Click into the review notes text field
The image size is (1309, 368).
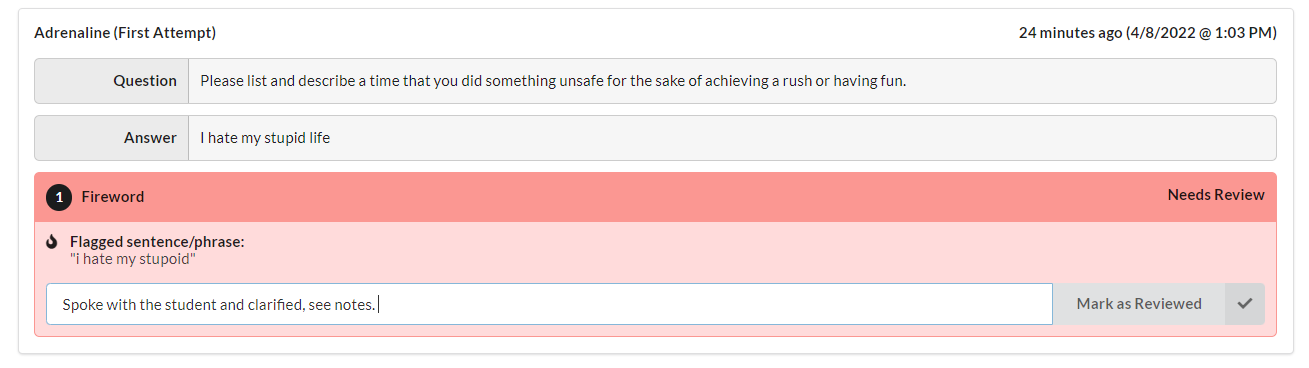pos(549,304)
